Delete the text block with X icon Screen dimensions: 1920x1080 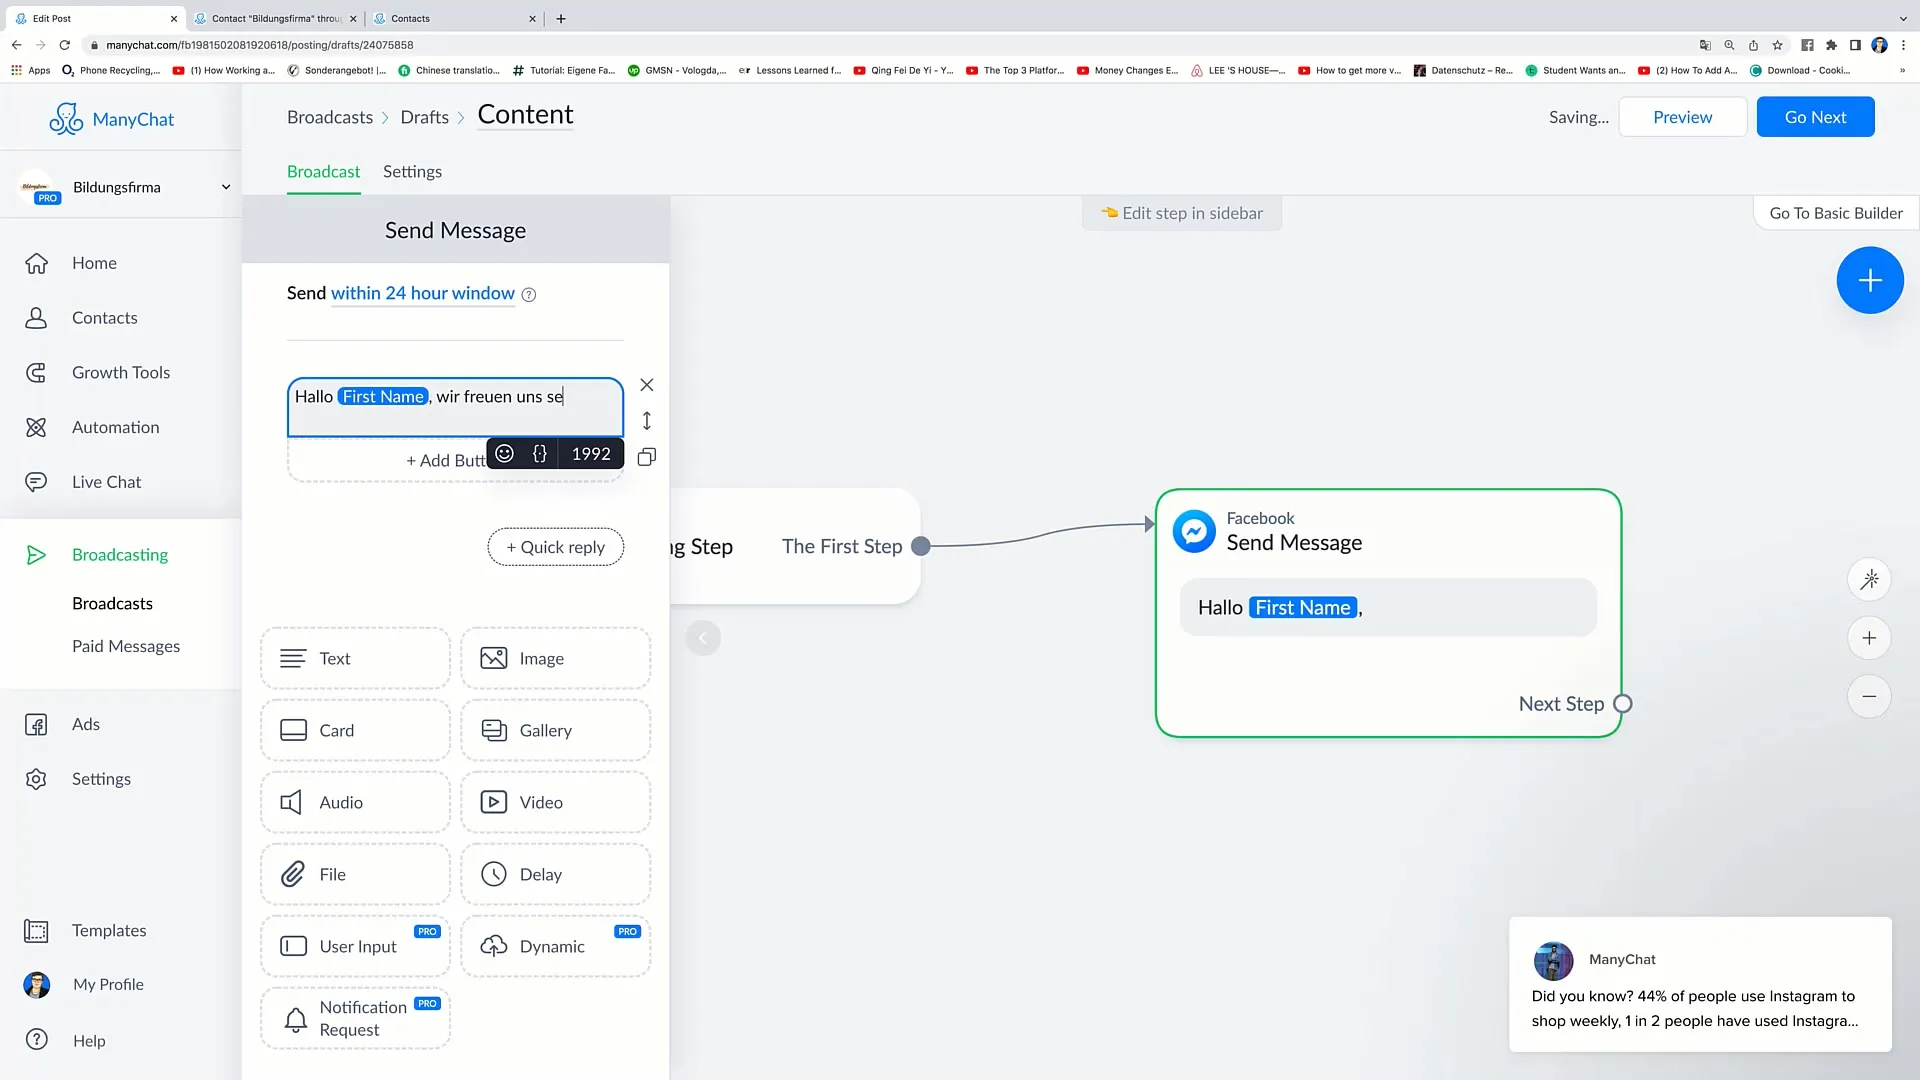[647, 385]
